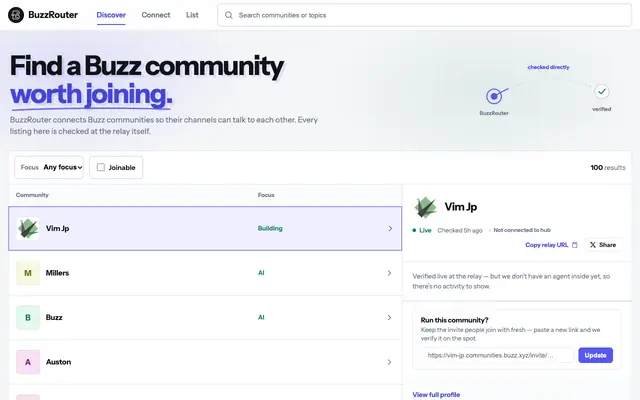
Task: Click the AI tag in Millers row
Action: (261, 273)
